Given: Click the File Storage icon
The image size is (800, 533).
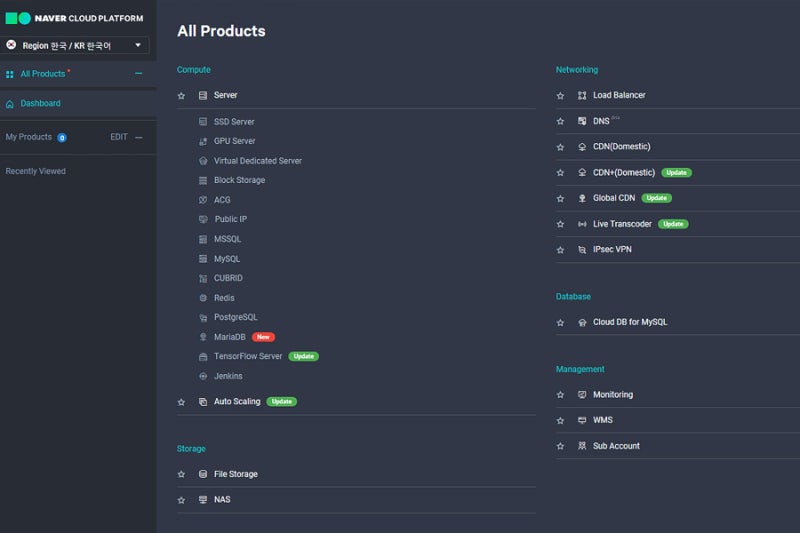Looking at the screenshot, I should pyautogui.click(x=203, y=474).
